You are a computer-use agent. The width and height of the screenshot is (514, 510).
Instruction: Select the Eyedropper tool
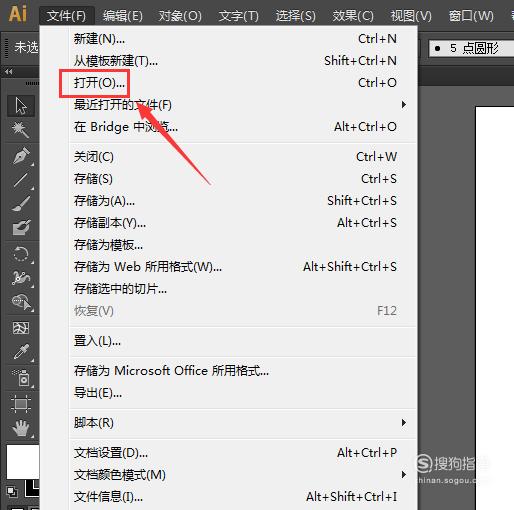click(21, 352)
